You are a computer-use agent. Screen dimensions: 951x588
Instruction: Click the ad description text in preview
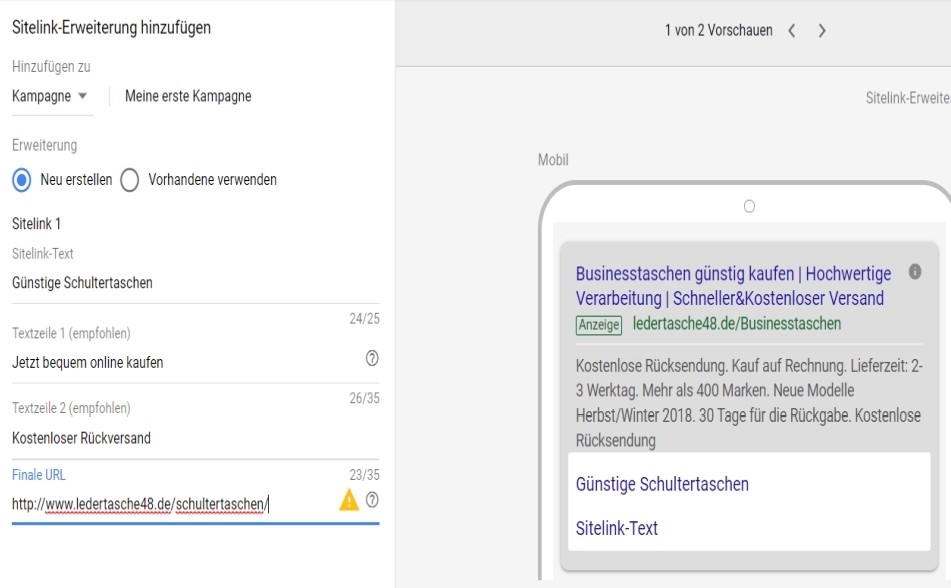(x=747, y=400)
